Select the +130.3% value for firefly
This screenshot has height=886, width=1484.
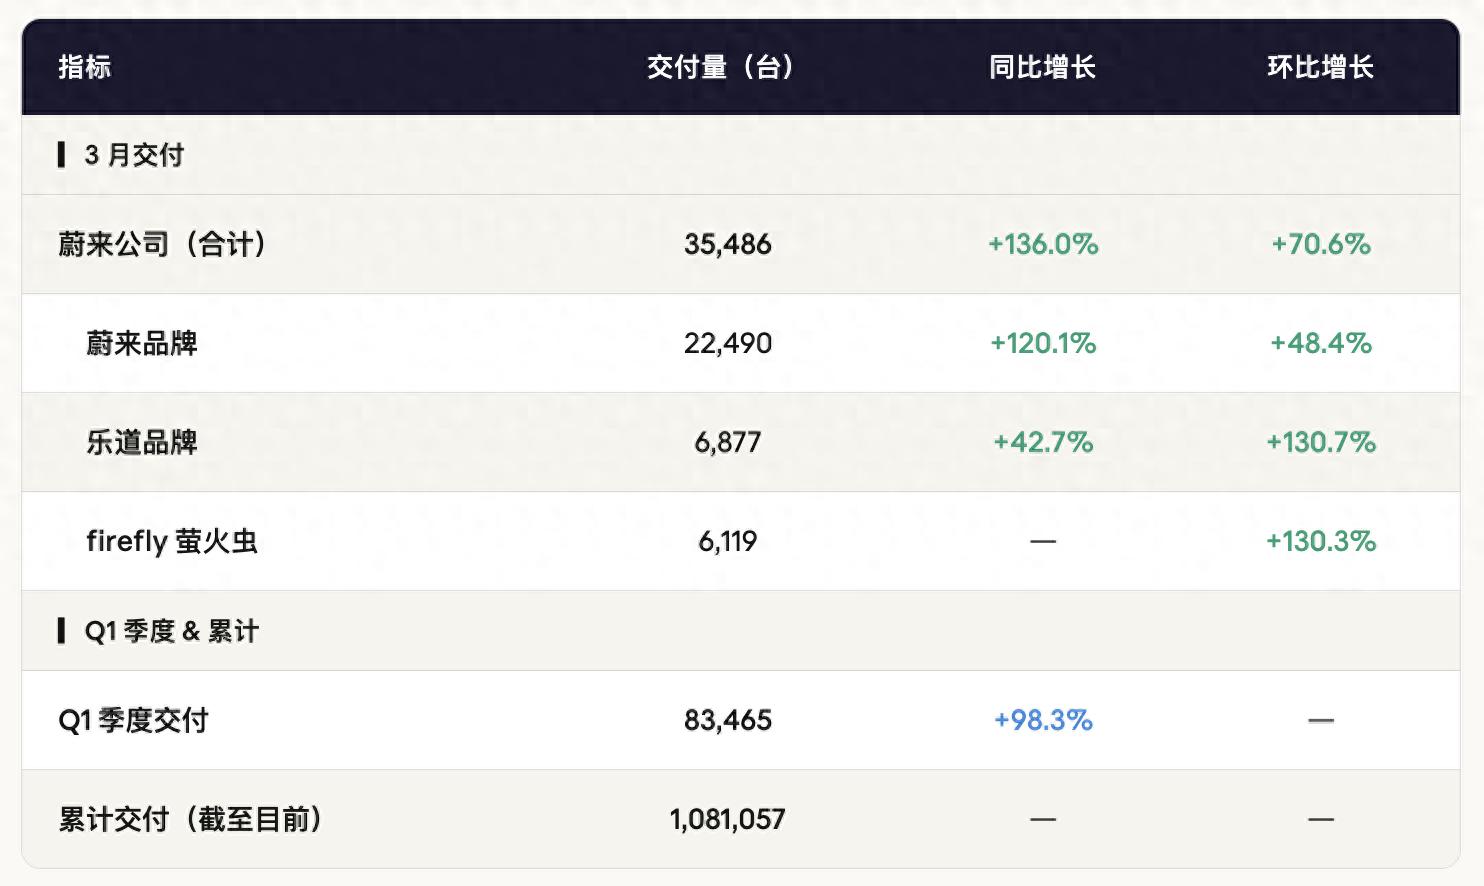[x=1320, y=541]
